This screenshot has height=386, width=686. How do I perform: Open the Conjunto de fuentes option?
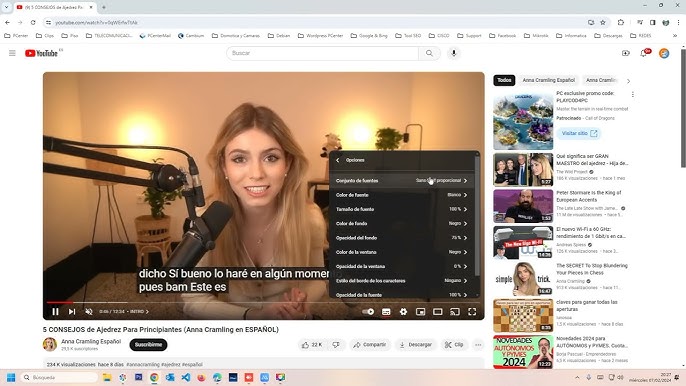(x=402, y=180)
